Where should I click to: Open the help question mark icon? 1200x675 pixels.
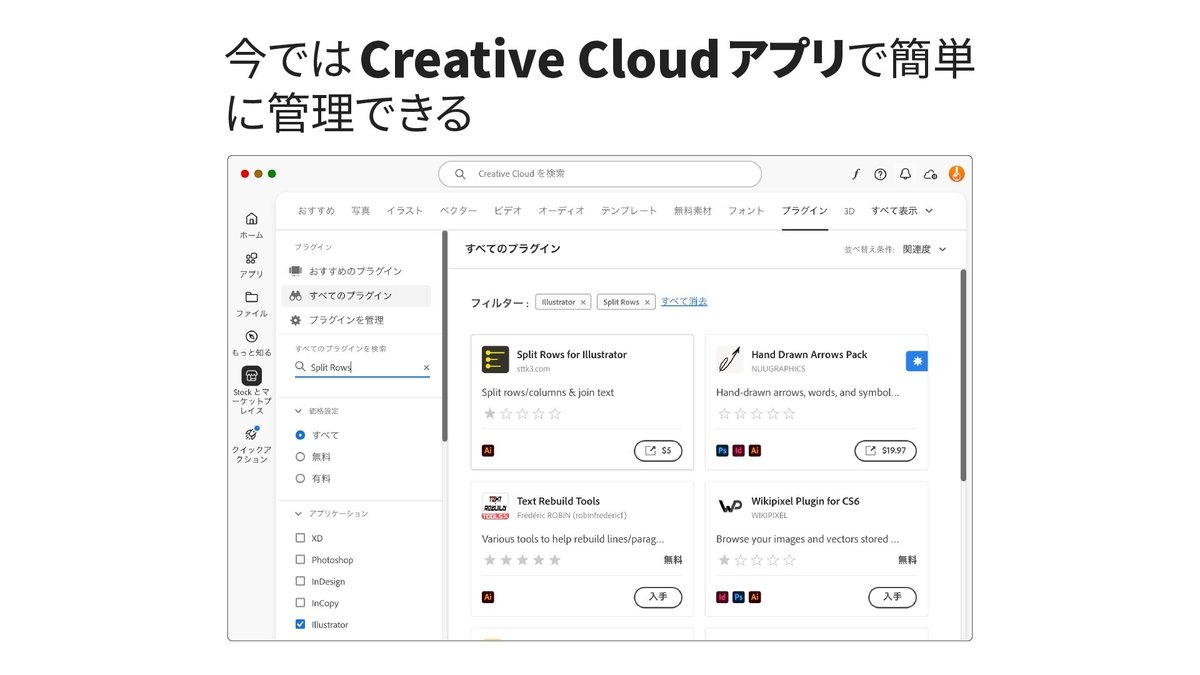(x=880, y=174)
